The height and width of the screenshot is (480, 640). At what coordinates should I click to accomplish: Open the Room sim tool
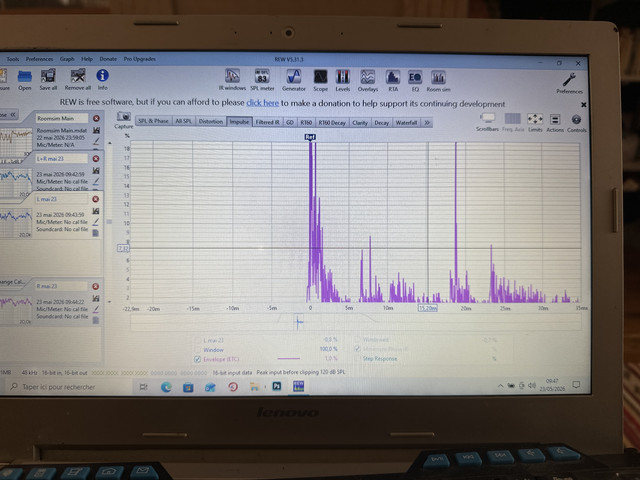438,81
